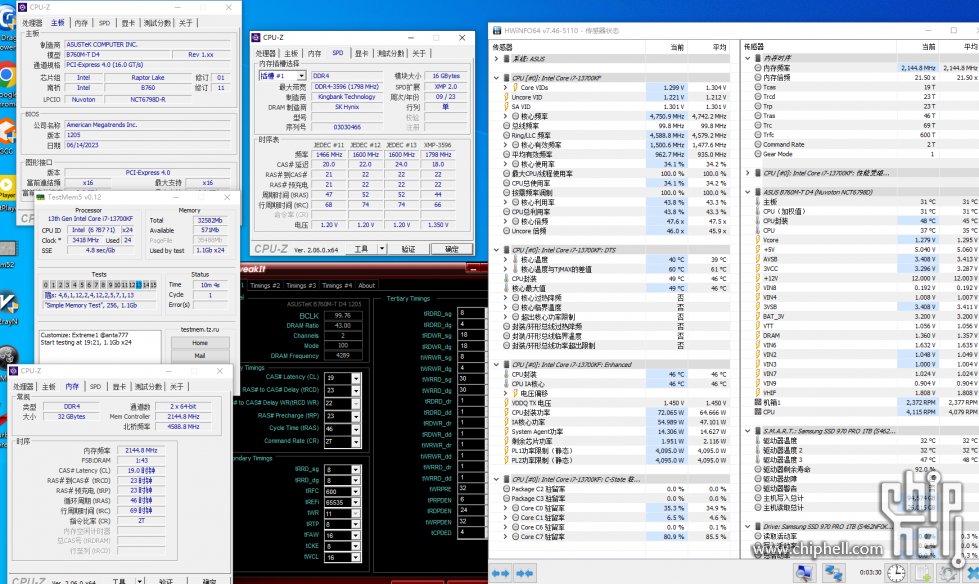Screen dimensions: 979x584
Task: Click the TestMem5 log text box
Action: [x=99, y=345]
